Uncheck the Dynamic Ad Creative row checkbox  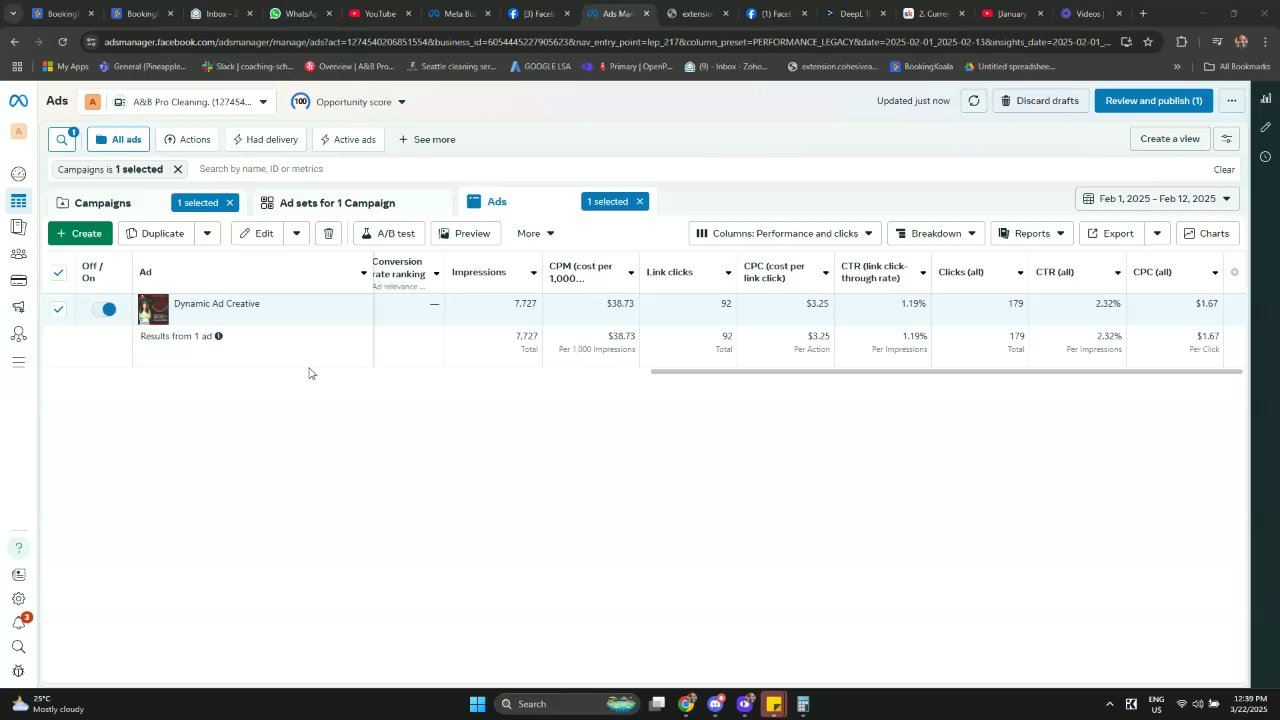coord(58,309)
